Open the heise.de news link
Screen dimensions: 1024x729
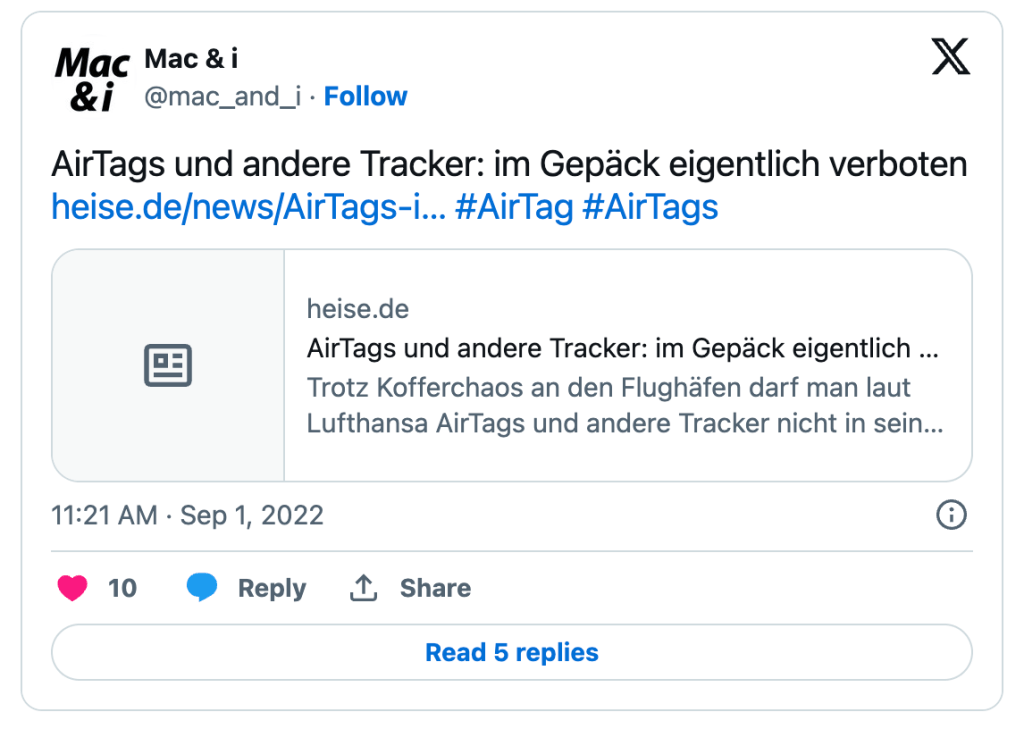click(x=246, y=207)
